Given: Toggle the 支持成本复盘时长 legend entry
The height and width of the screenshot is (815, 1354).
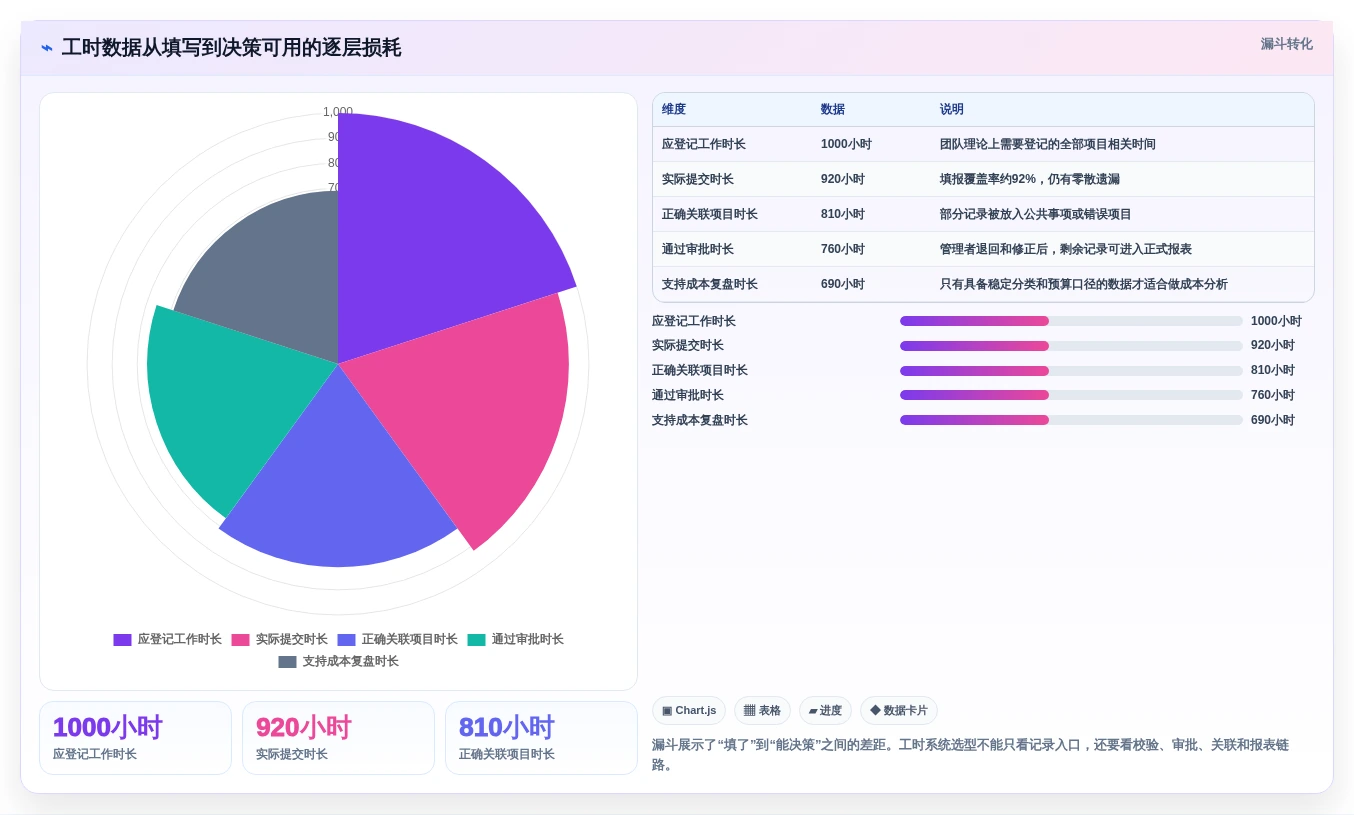Looking at the screenshot, I should coord(338,661).
